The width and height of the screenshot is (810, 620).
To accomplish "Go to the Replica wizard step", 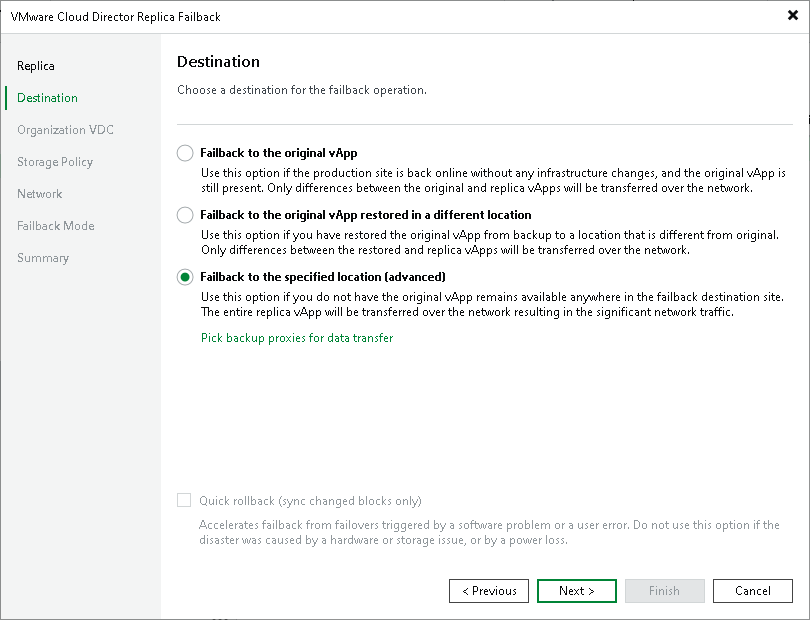I will click(x=36, y=66).
